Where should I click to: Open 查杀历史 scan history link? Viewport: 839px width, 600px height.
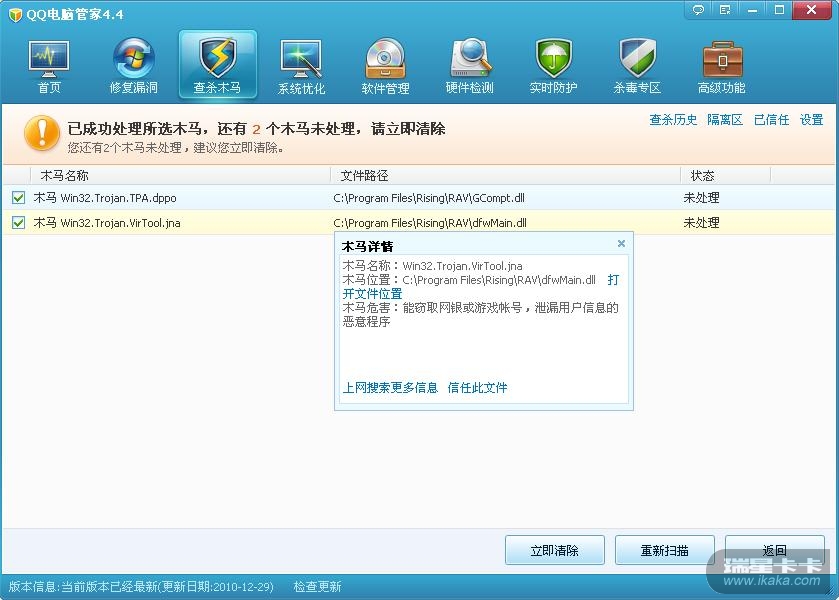pos(673,120)
